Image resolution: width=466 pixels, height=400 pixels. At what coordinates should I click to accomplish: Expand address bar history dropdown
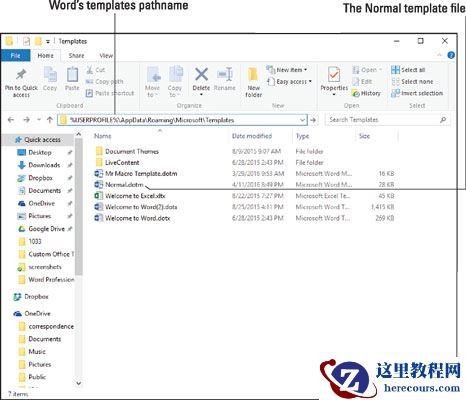tap(302, 120)
